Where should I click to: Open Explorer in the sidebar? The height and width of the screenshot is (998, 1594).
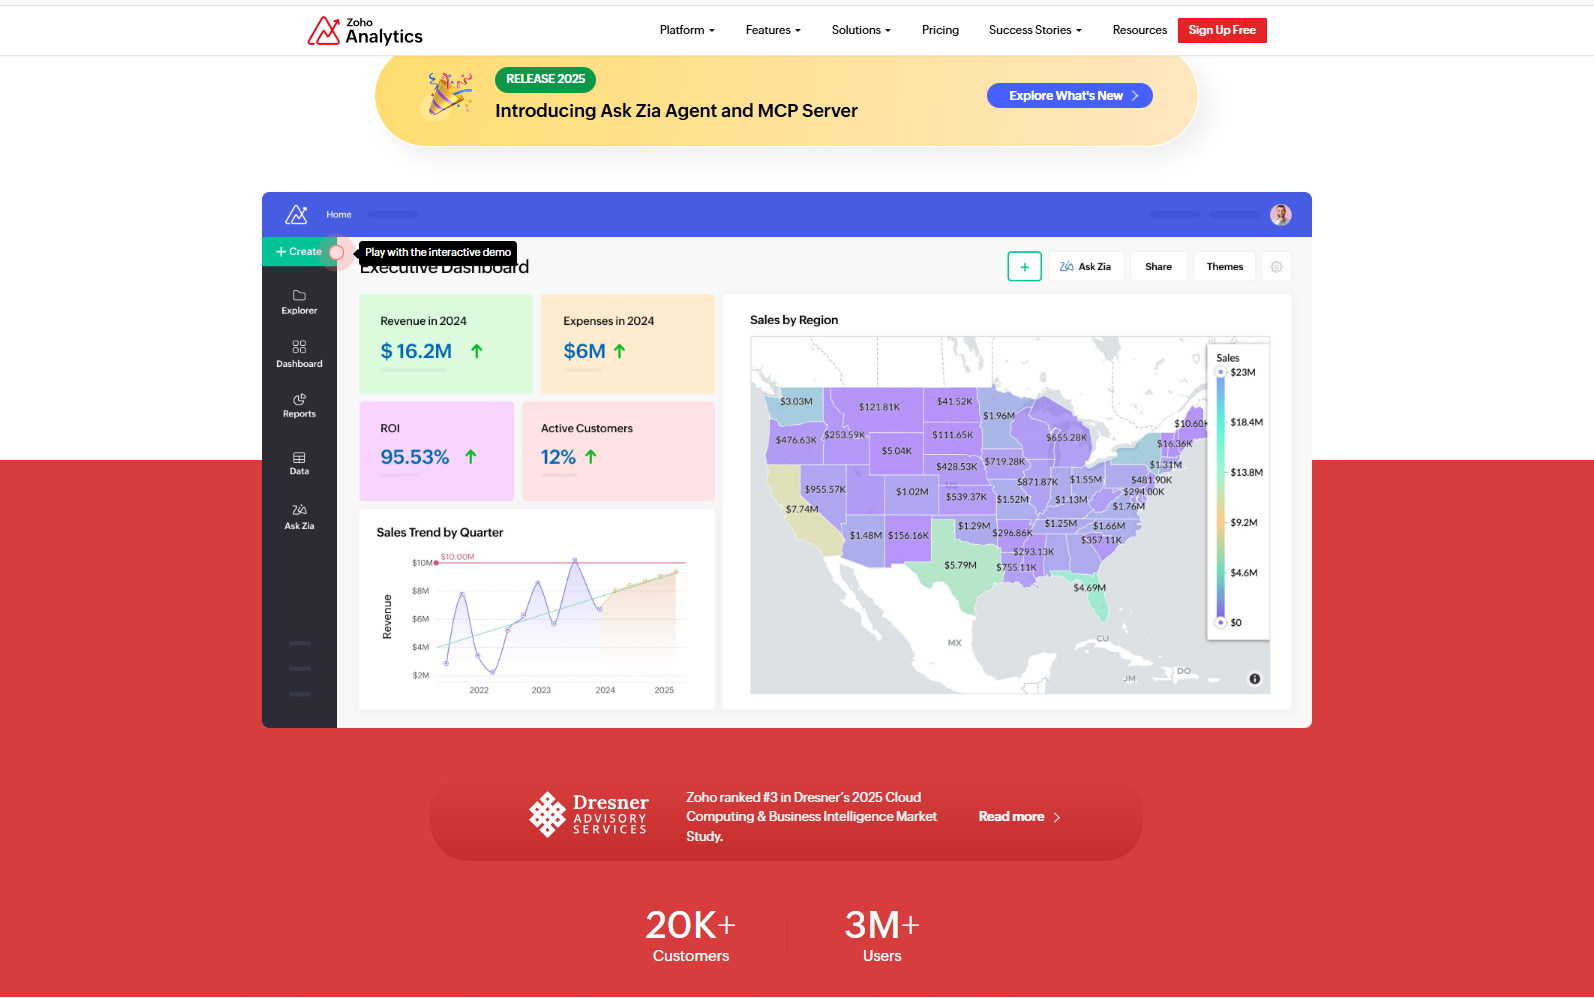point(299,302)
